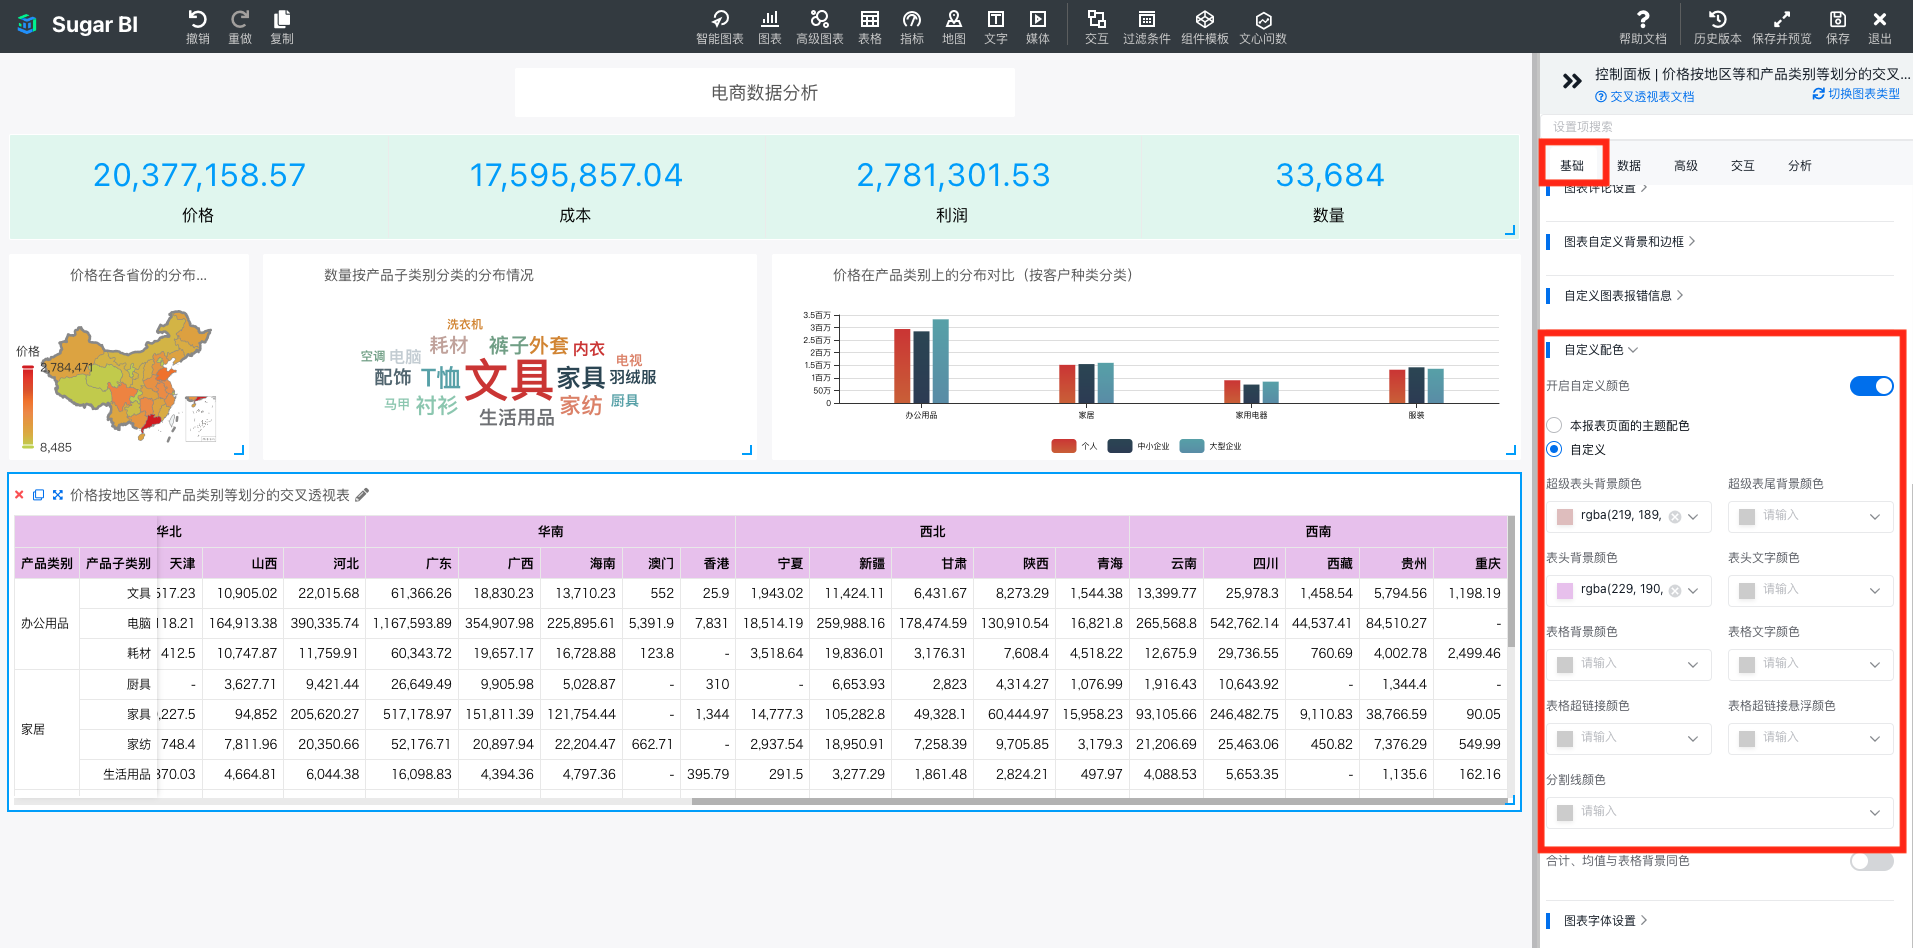Click the undo (撤销) icon
1913x948 pixels.
point(198,27)
